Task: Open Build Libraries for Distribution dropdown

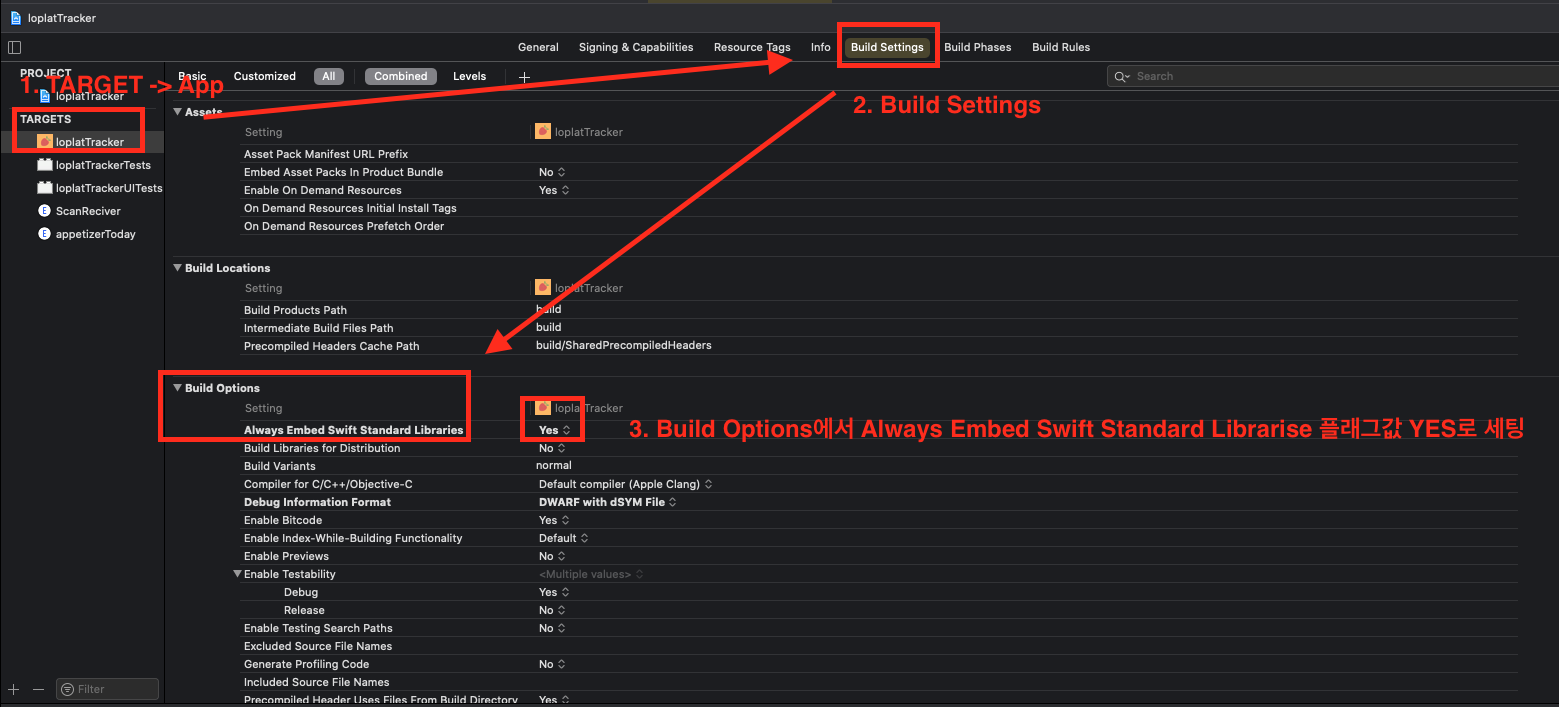Action: click(553, 448)
